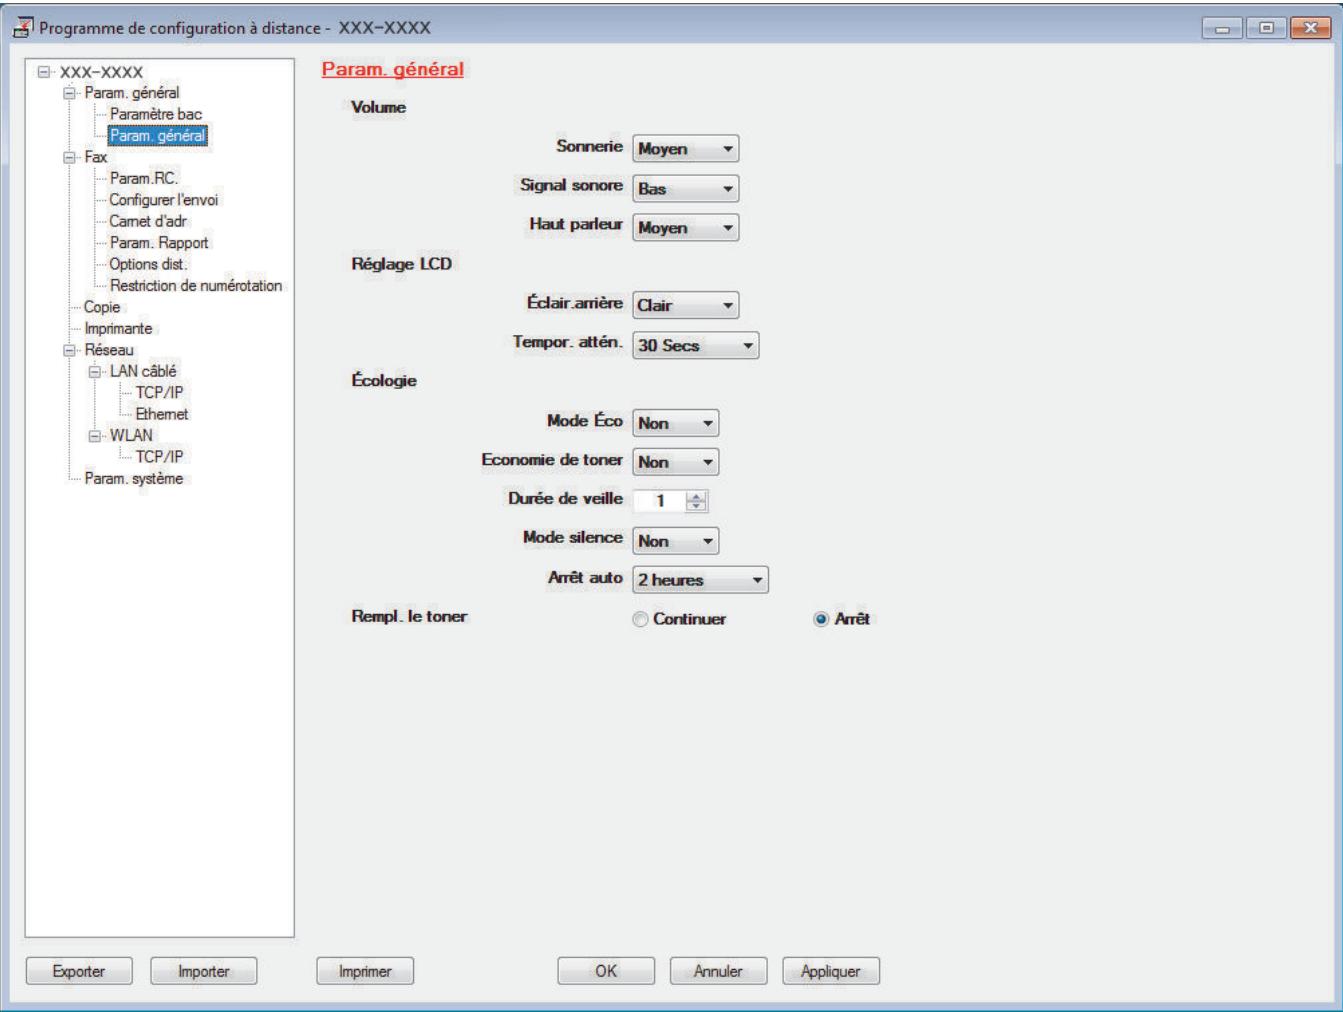Click the Appliquer button
Viewport: 1343px width, 1012px height.
(x=831, y=971)
